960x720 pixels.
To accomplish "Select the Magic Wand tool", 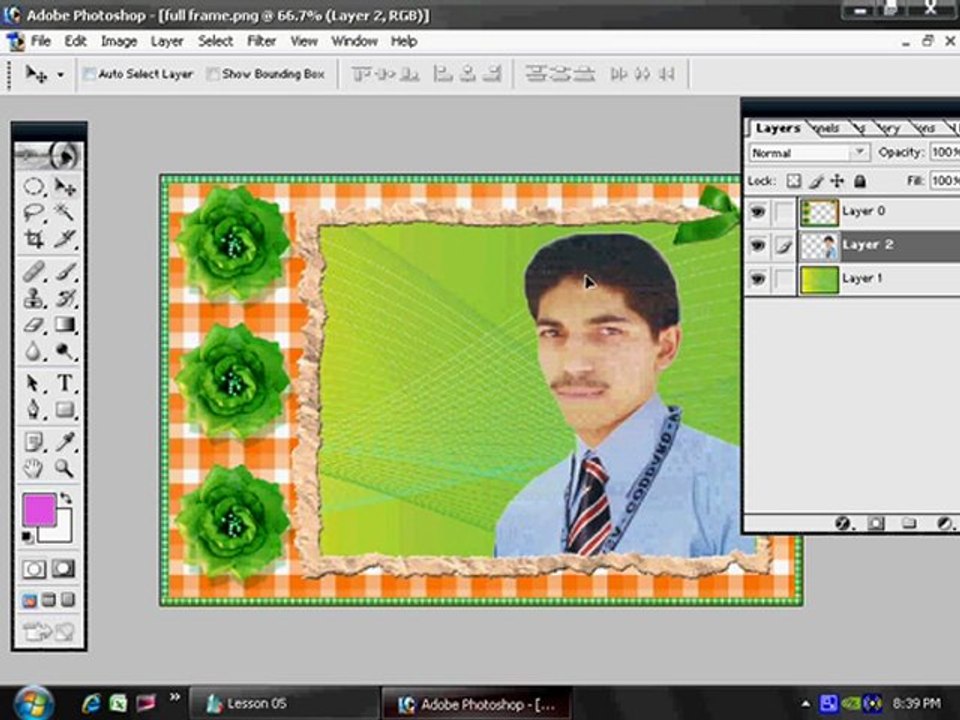I will pyautogui.click(x=64, y=212).
